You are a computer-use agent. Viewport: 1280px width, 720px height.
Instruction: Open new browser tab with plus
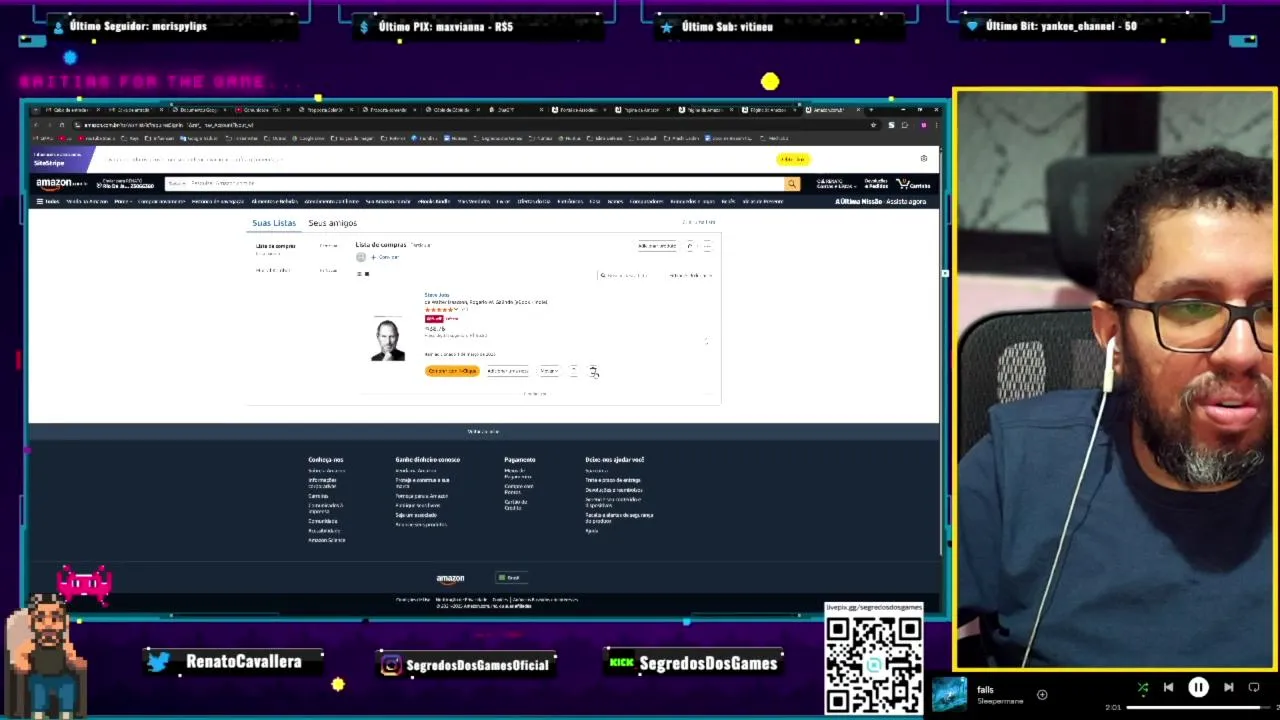(870, 110)
